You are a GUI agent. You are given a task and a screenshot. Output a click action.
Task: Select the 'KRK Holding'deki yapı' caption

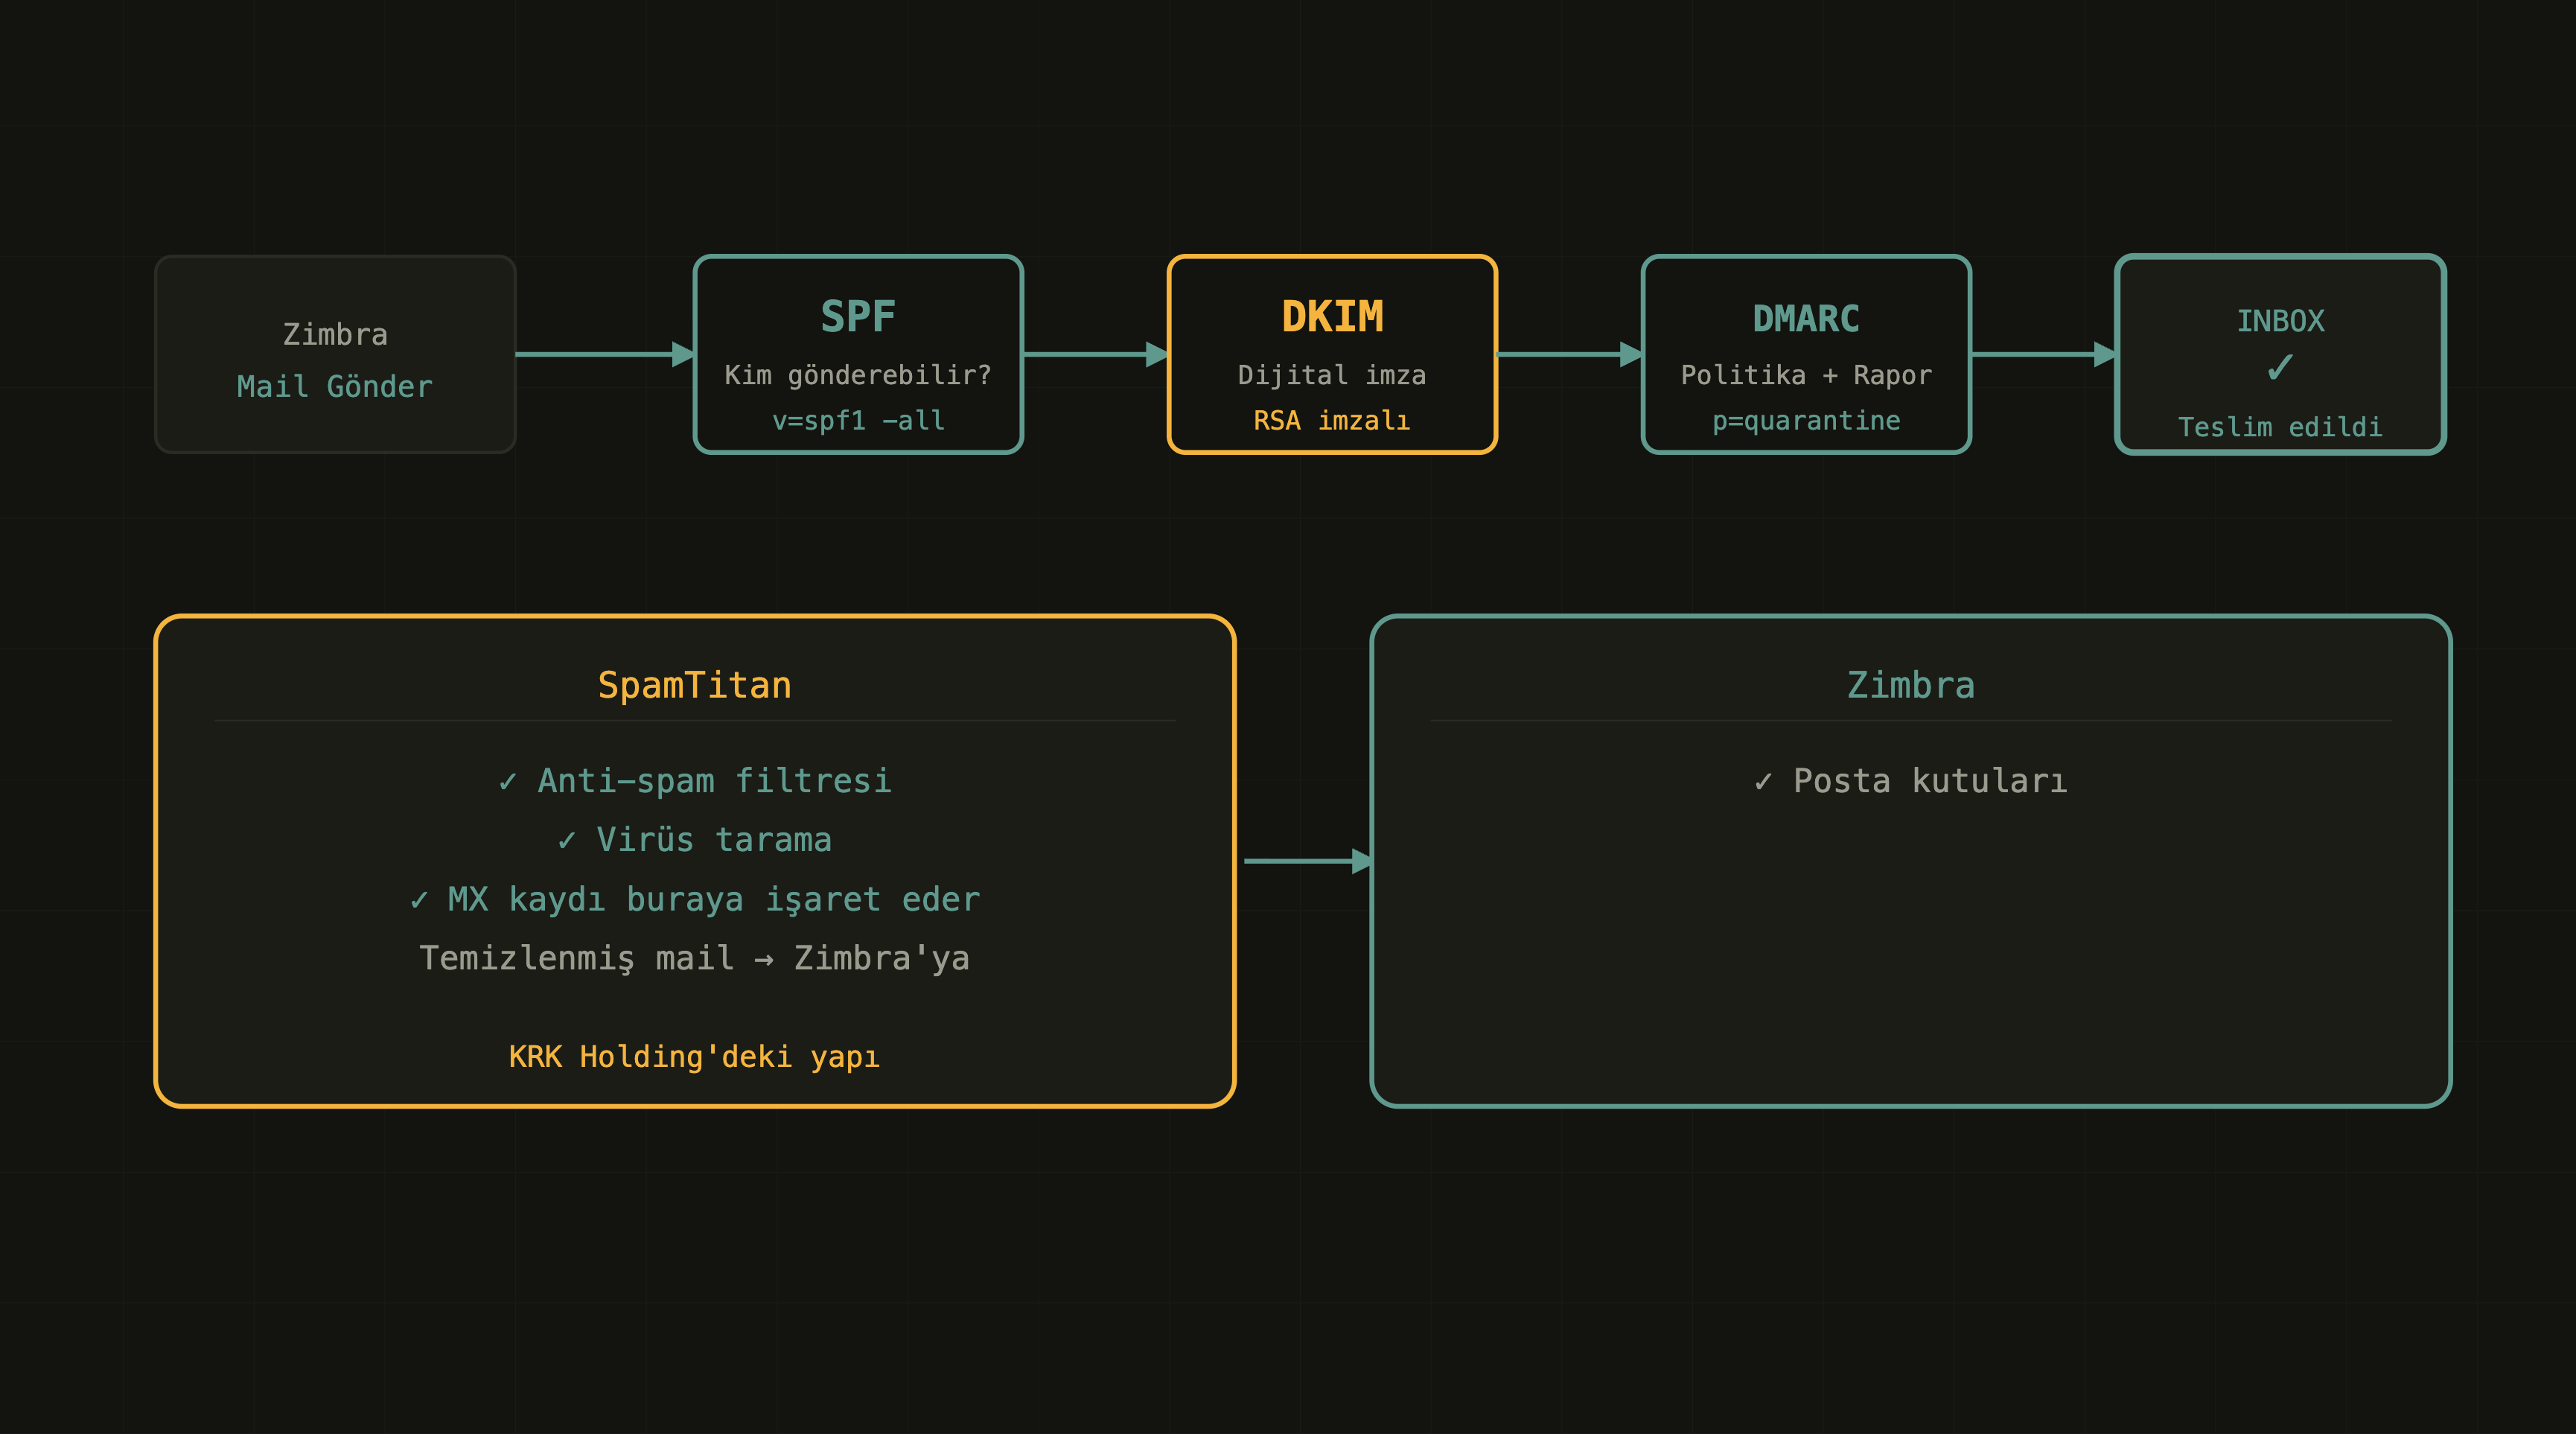[x=695, y=1057]
